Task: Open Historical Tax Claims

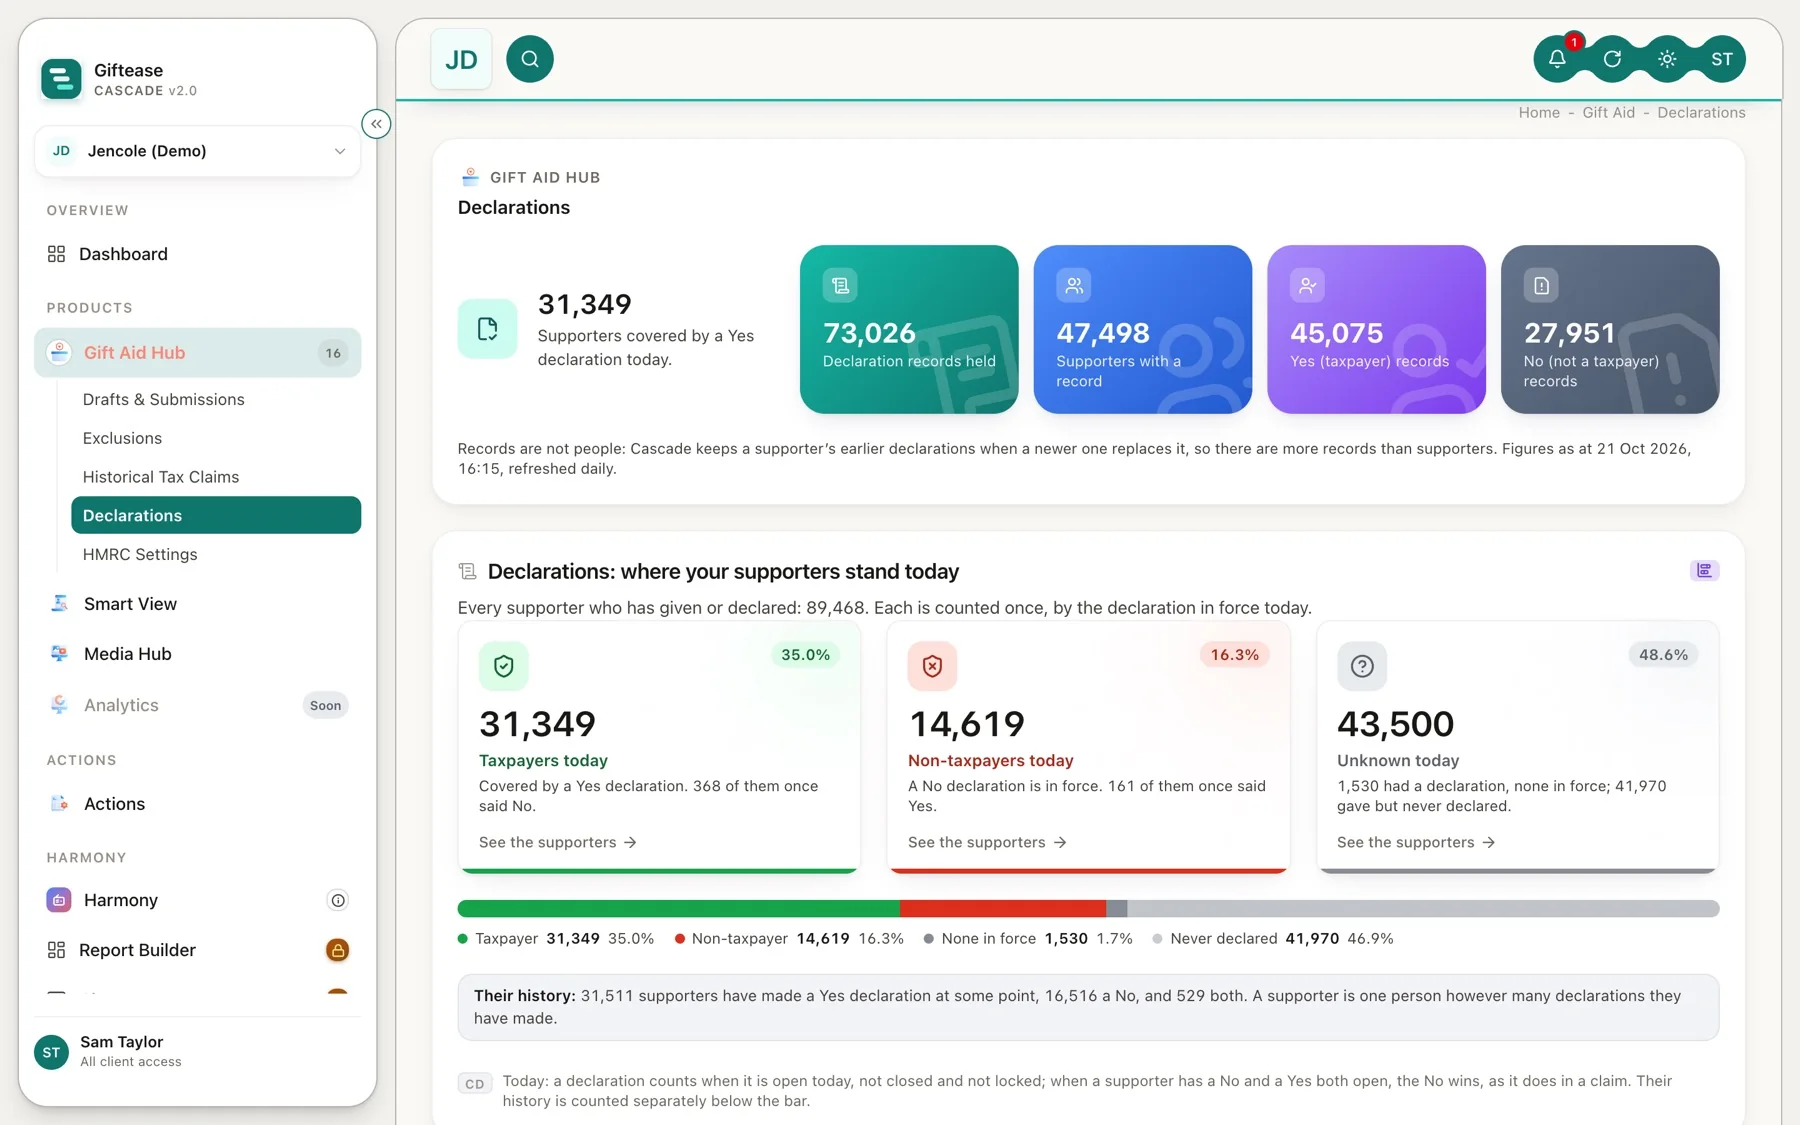Action: 216,477
